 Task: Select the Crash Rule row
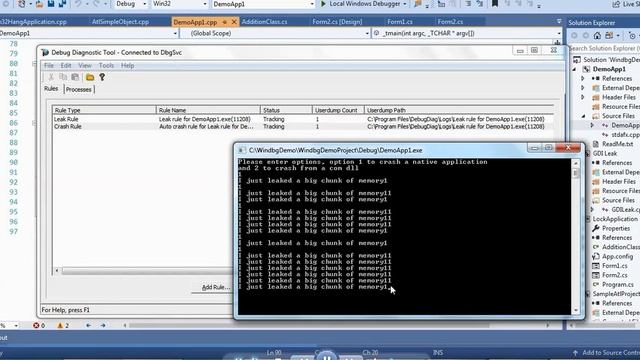303,127
